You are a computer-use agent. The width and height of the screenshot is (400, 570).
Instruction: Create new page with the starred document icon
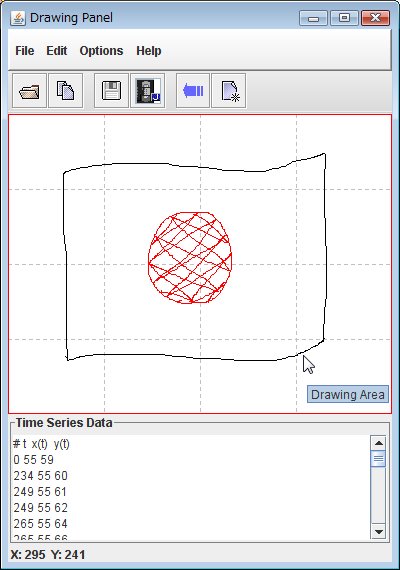click(229, 91)
